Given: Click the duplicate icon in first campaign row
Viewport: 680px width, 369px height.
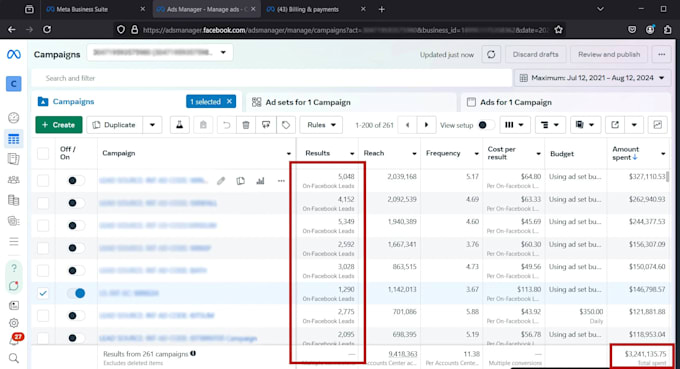Looking at the screenshot, I should click(x=241, y=181).
